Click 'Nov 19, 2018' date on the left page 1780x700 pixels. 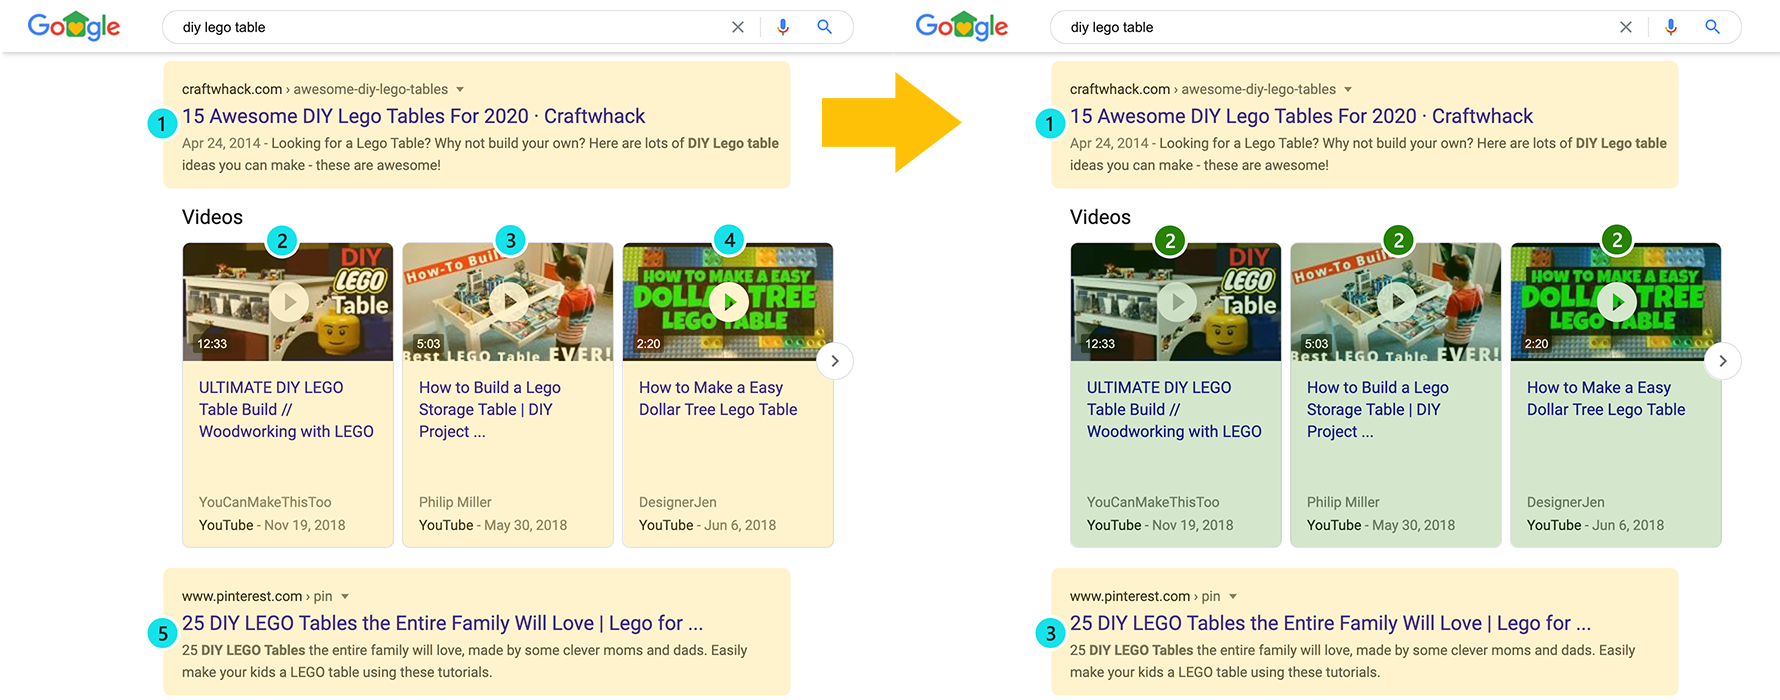(x=305, y=525)
